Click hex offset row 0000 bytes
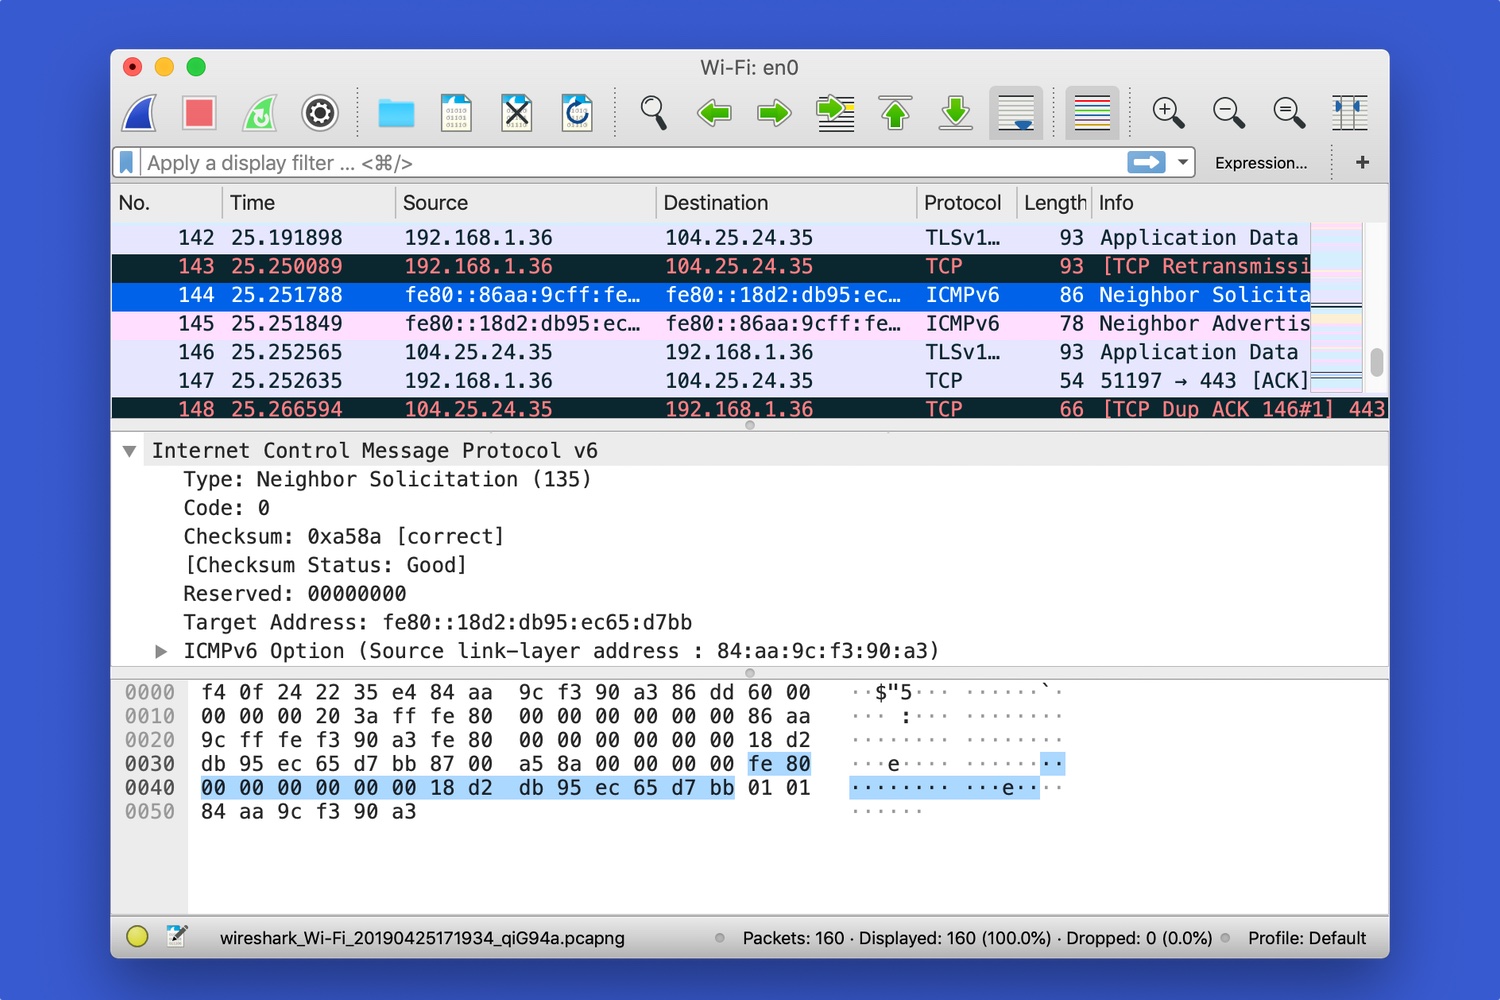The height and width of the screenshot is (1000, 1500). point(505,693)
